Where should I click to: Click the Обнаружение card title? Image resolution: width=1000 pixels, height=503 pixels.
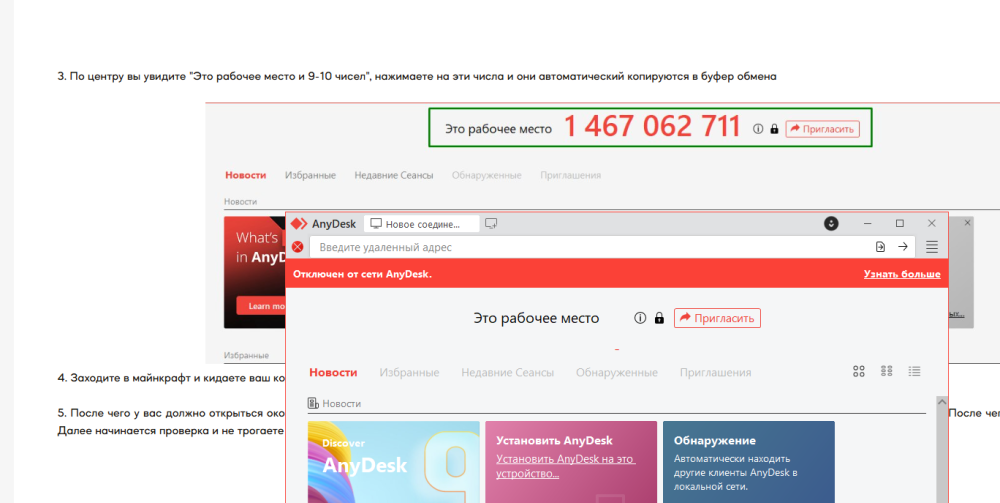715,441
